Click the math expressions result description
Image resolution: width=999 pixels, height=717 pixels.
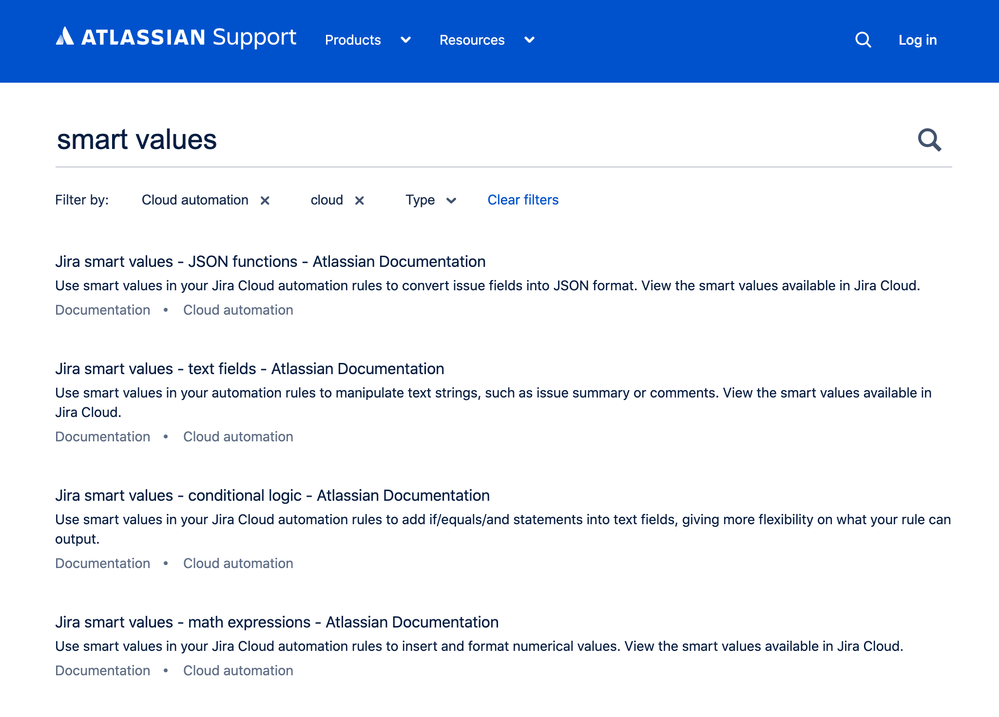click(479, 646)
